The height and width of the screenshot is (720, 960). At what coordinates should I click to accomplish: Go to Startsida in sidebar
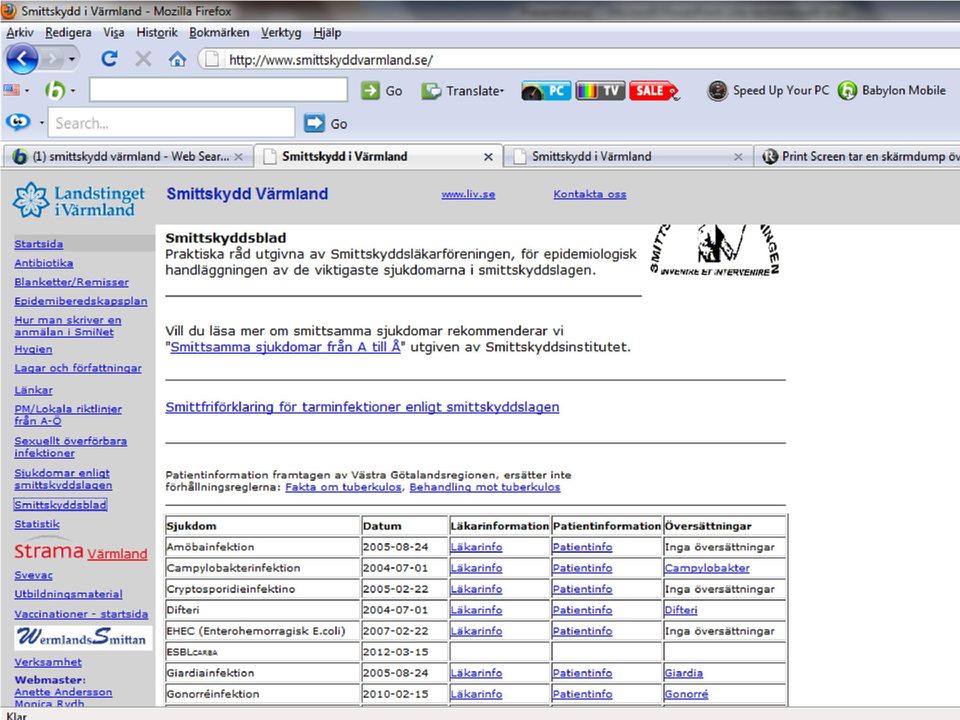39,244
